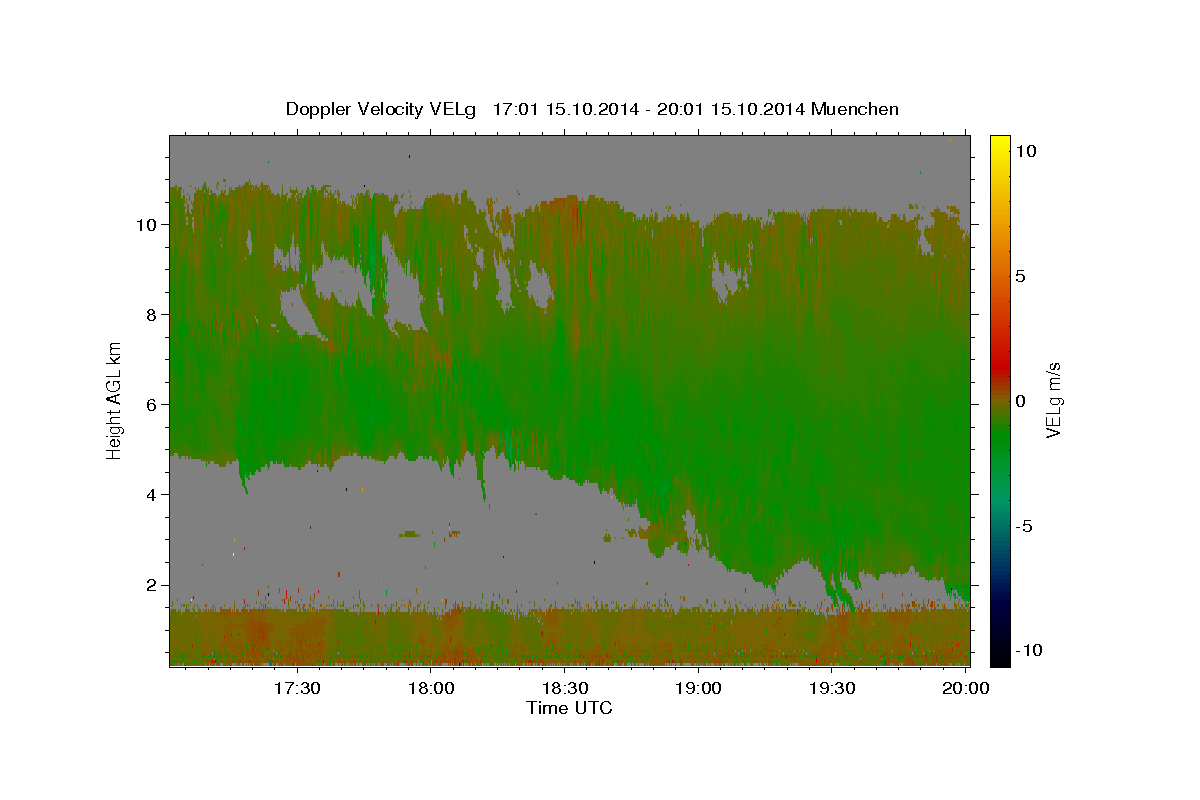
Task: Click the 'Time UTC' axis title
Action: pyautogui.click(x=569, y=708)
